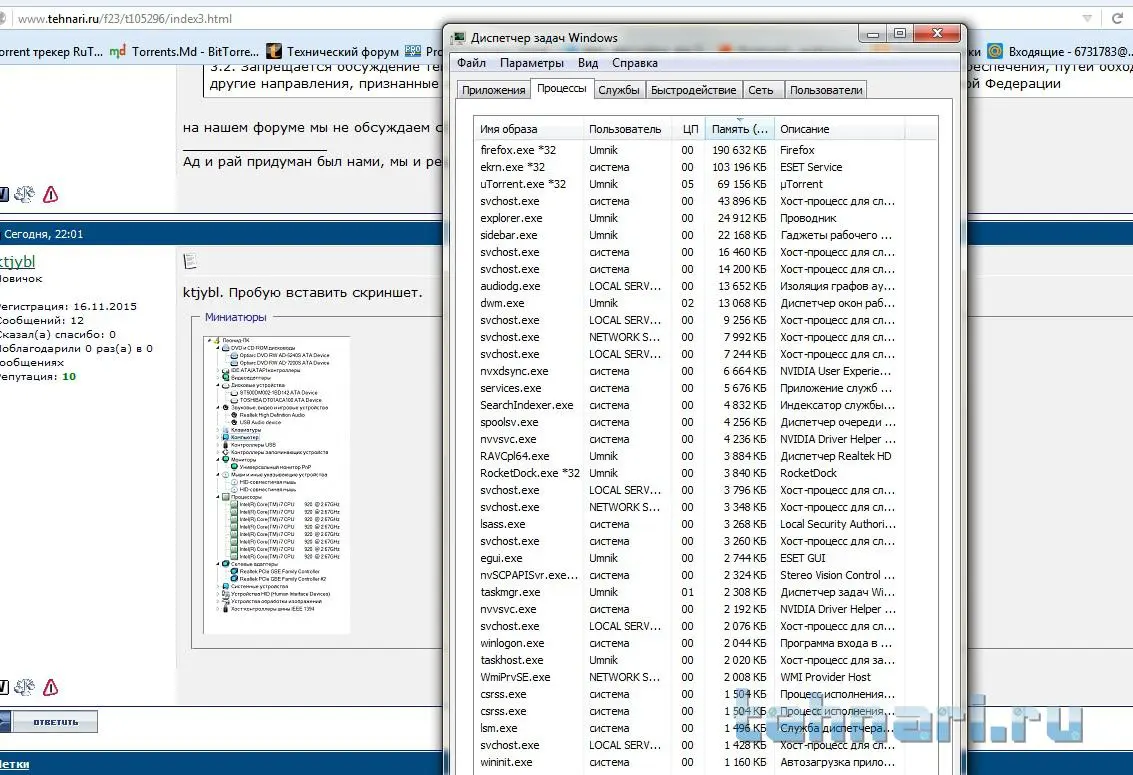Switch to the Службы tab
1133x775 pixels.
(619, 90)
